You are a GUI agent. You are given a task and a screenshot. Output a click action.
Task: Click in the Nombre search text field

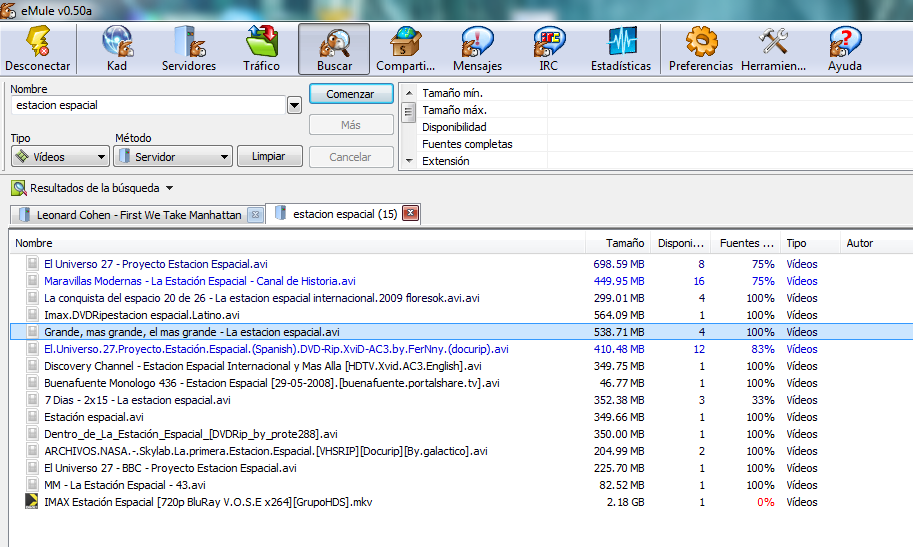pos(148,105)
